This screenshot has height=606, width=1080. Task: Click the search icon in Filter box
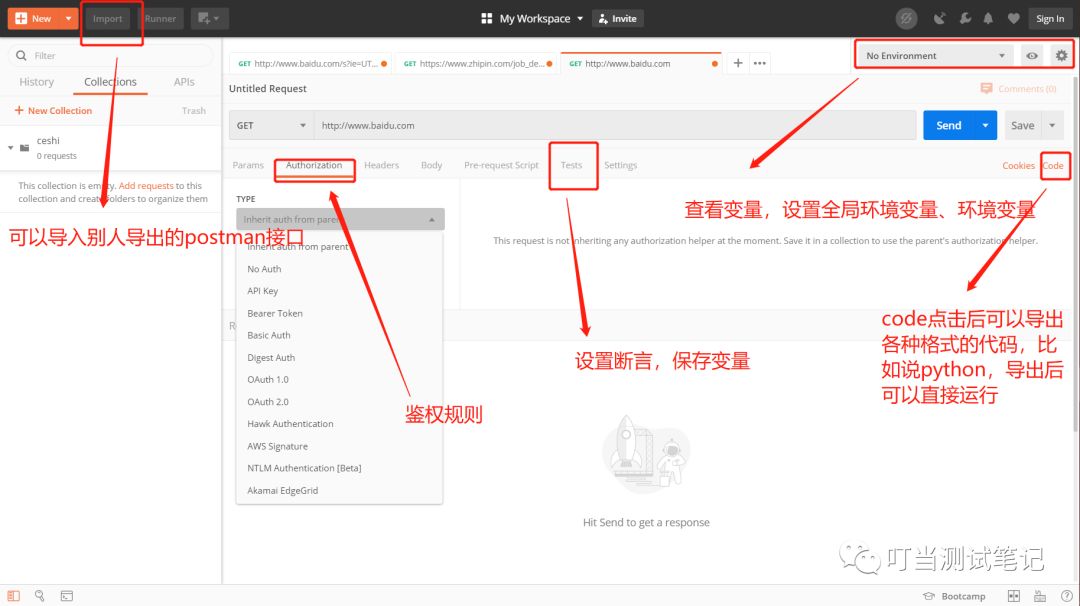[x=21, y=56]
